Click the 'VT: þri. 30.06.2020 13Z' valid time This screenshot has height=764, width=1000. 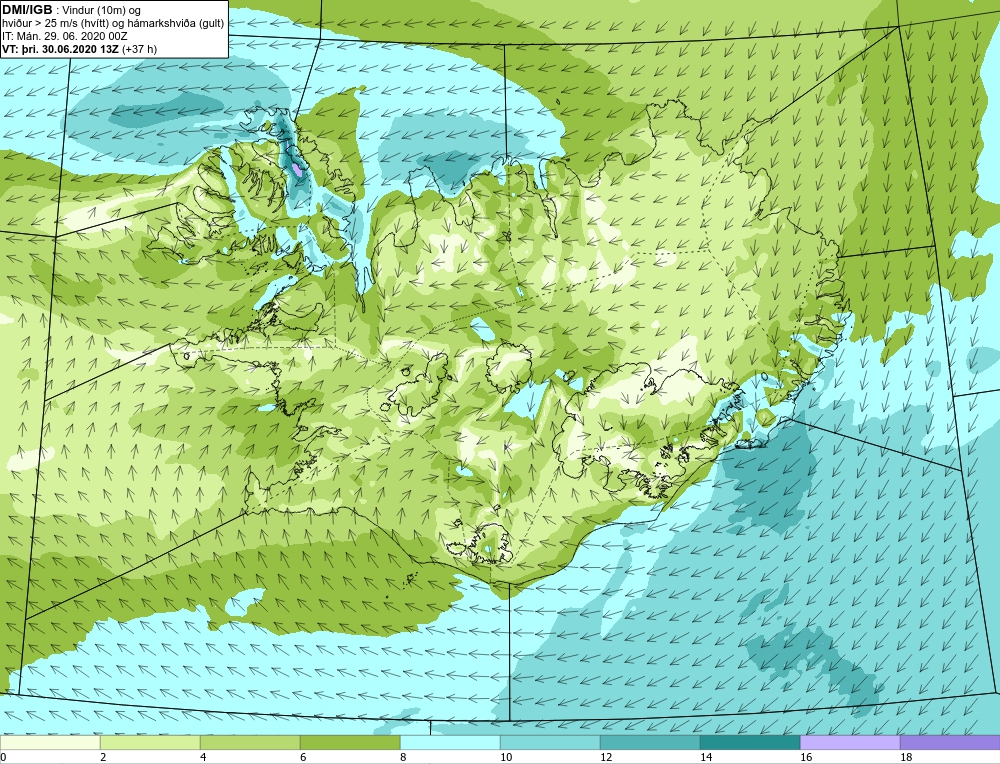tap(61, 49)
